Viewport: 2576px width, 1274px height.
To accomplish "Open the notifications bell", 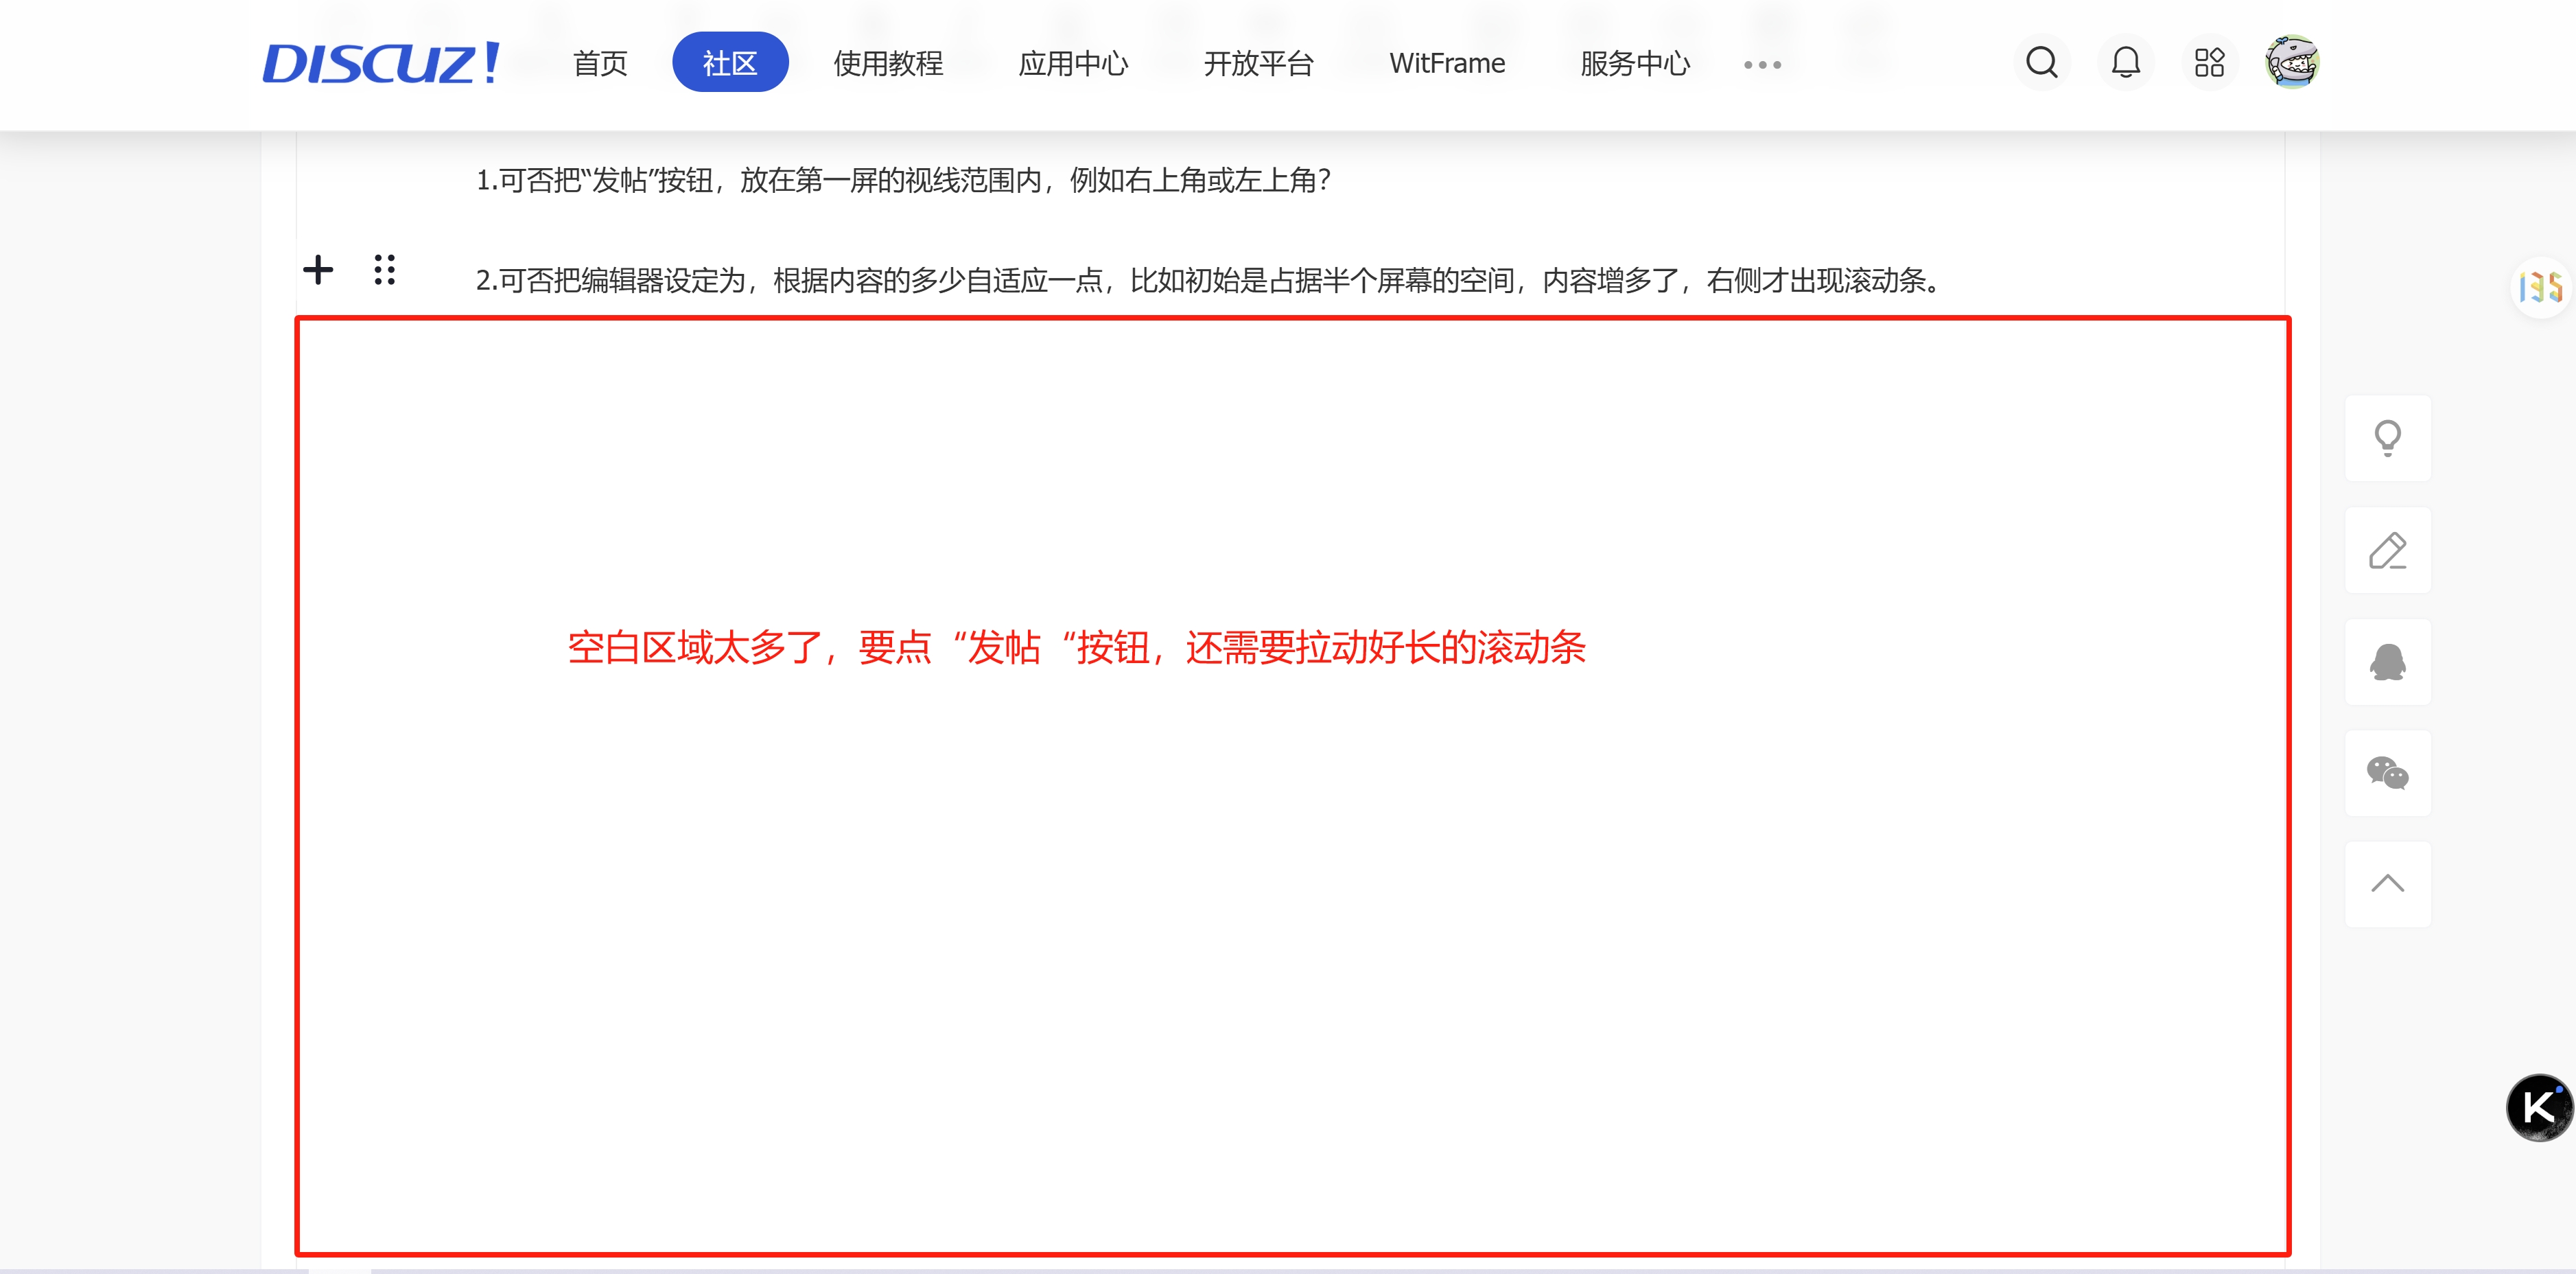I will [2125, 63].
